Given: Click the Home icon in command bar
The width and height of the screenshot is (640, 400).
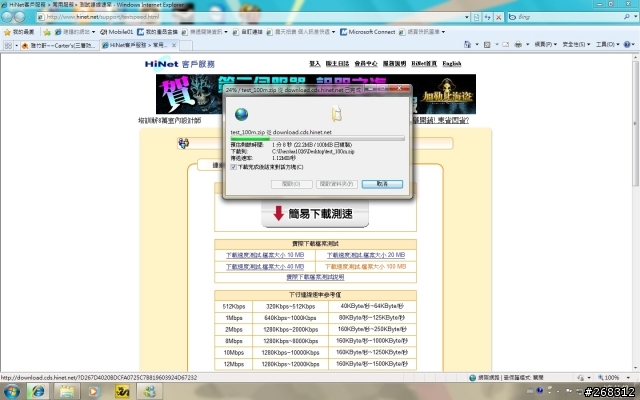Looking at the screenshot, I should click(467, 44).
